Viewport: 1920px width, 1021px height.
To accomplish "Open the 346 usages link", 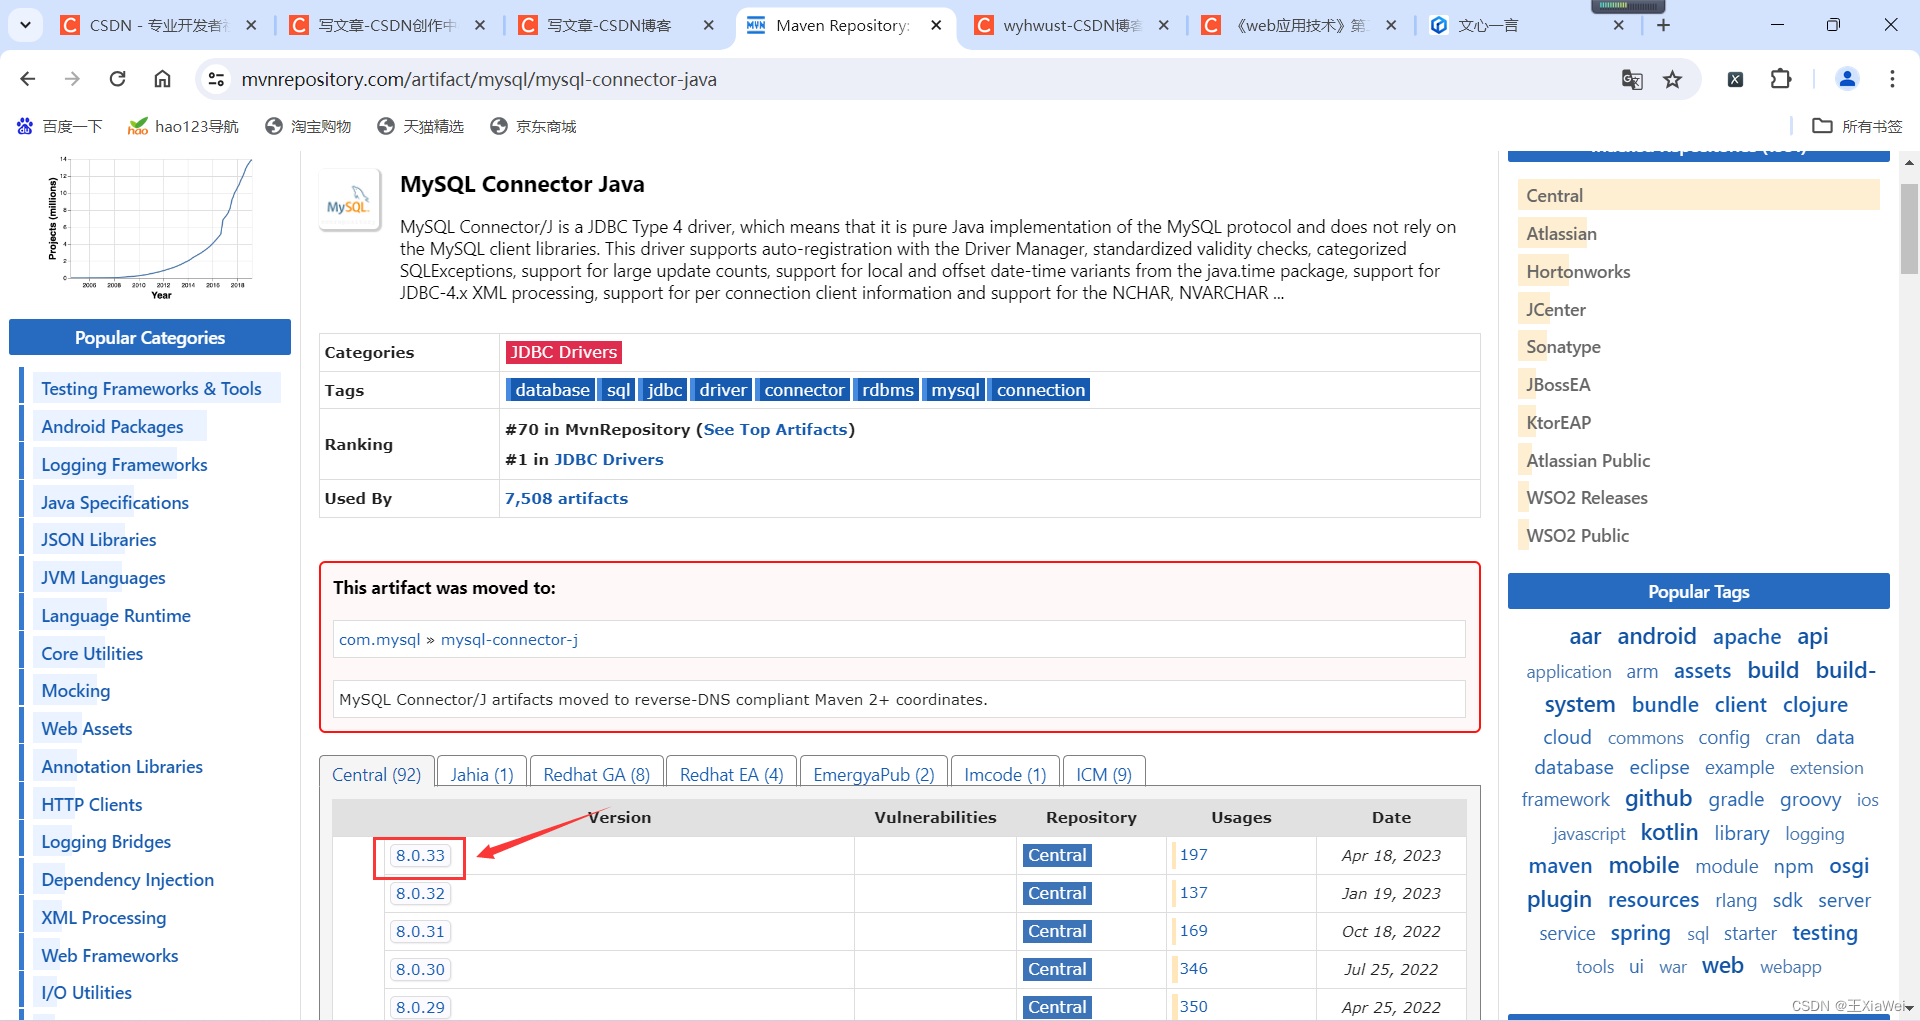I will [1194, 969].
